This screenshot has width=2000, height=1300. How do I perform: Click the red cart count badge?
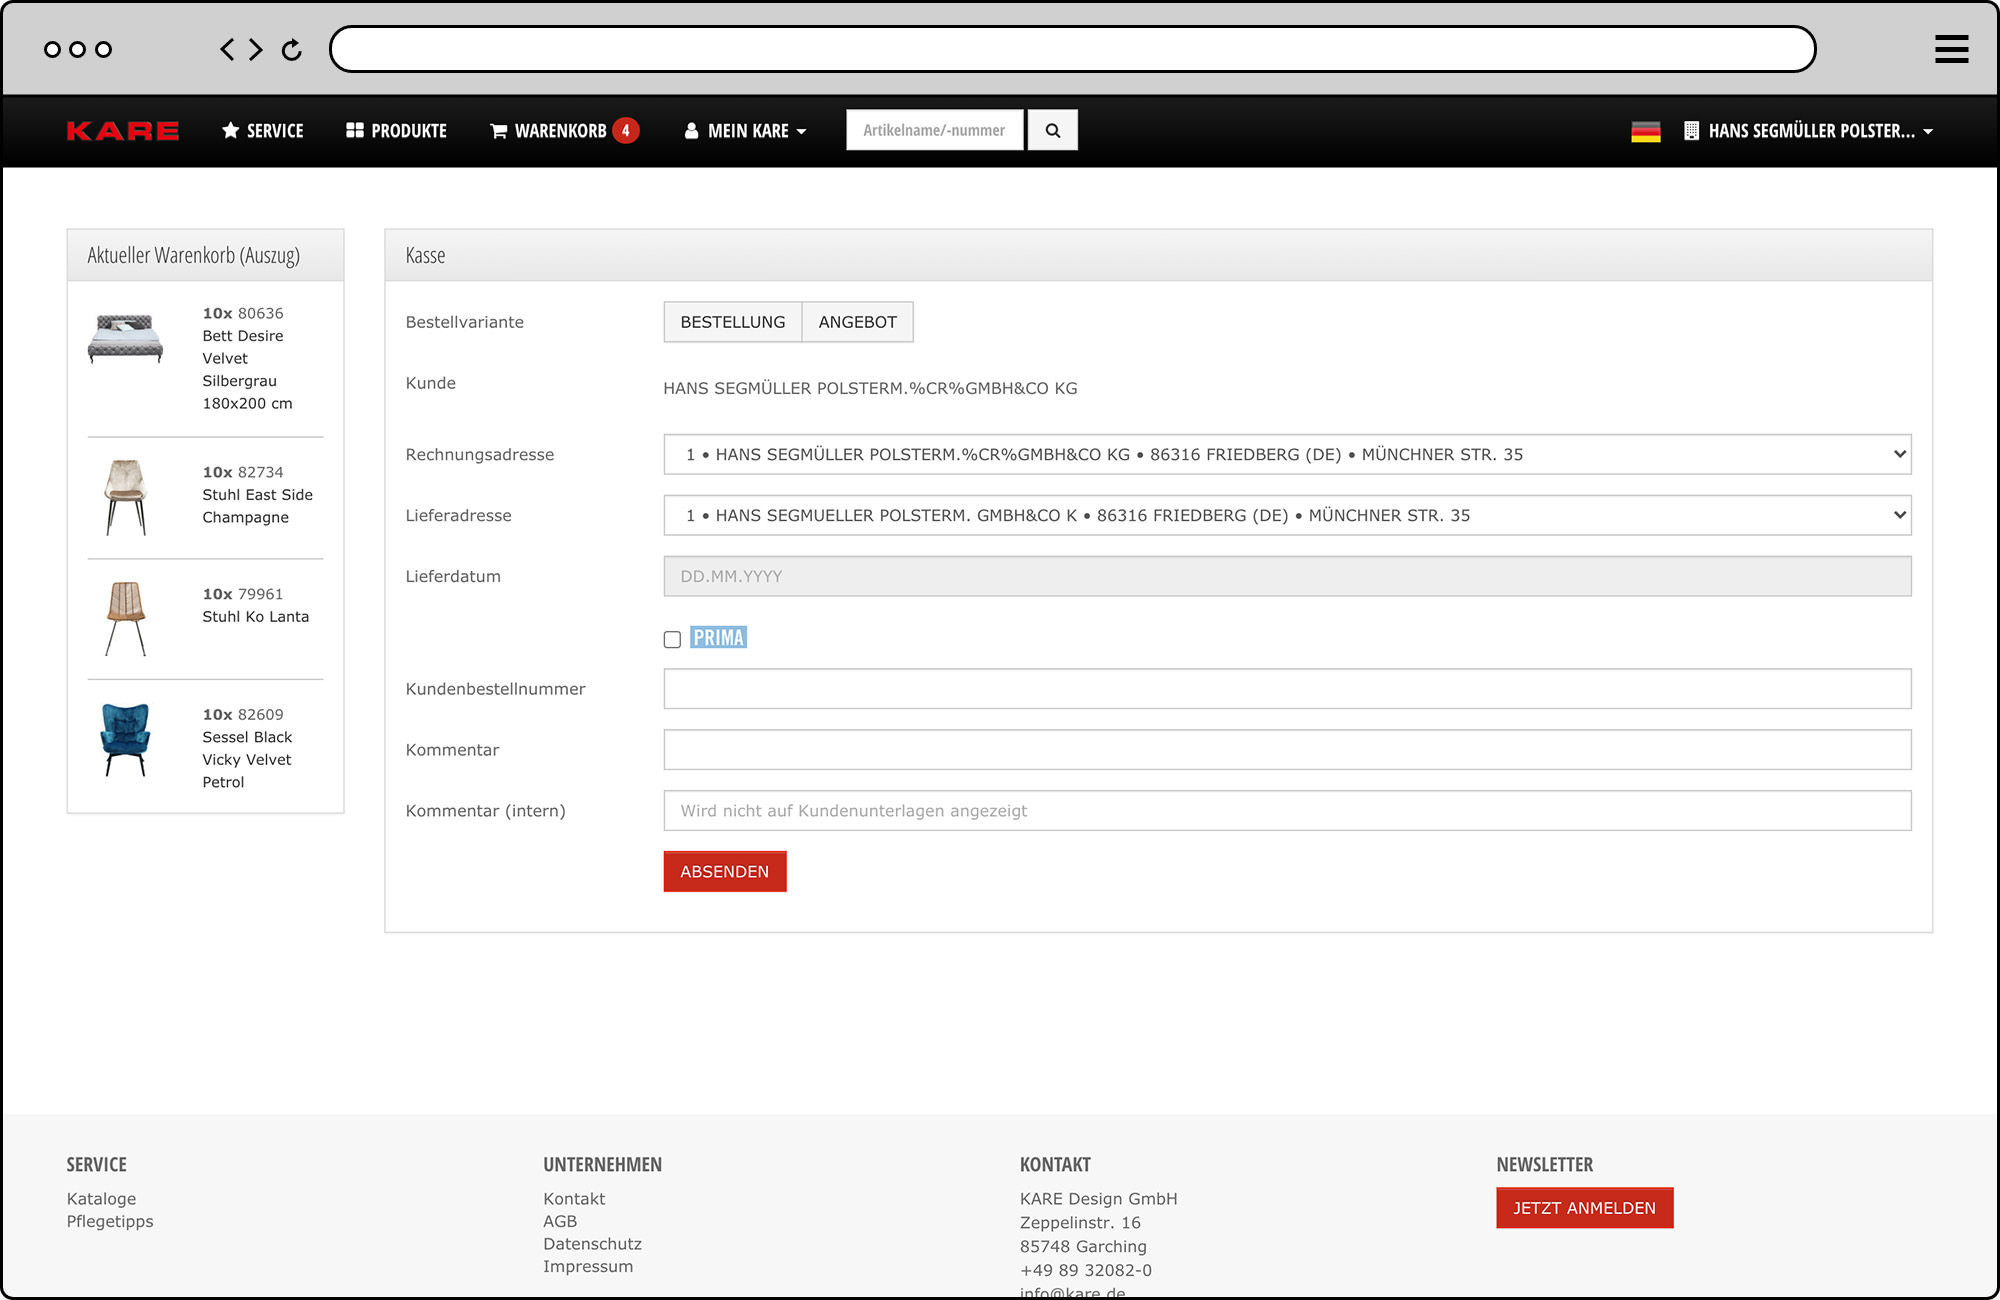tap(626, 130)
